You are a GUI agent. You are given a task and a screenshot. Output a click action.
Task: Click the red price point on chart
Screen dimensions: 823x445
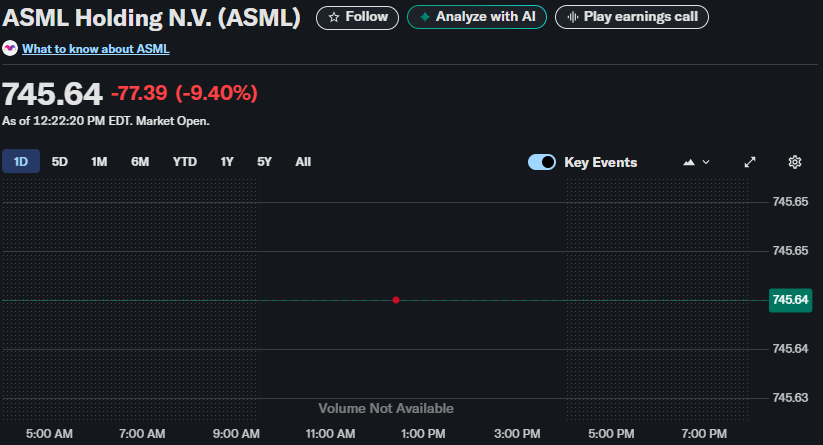click(x=396, y=300)
